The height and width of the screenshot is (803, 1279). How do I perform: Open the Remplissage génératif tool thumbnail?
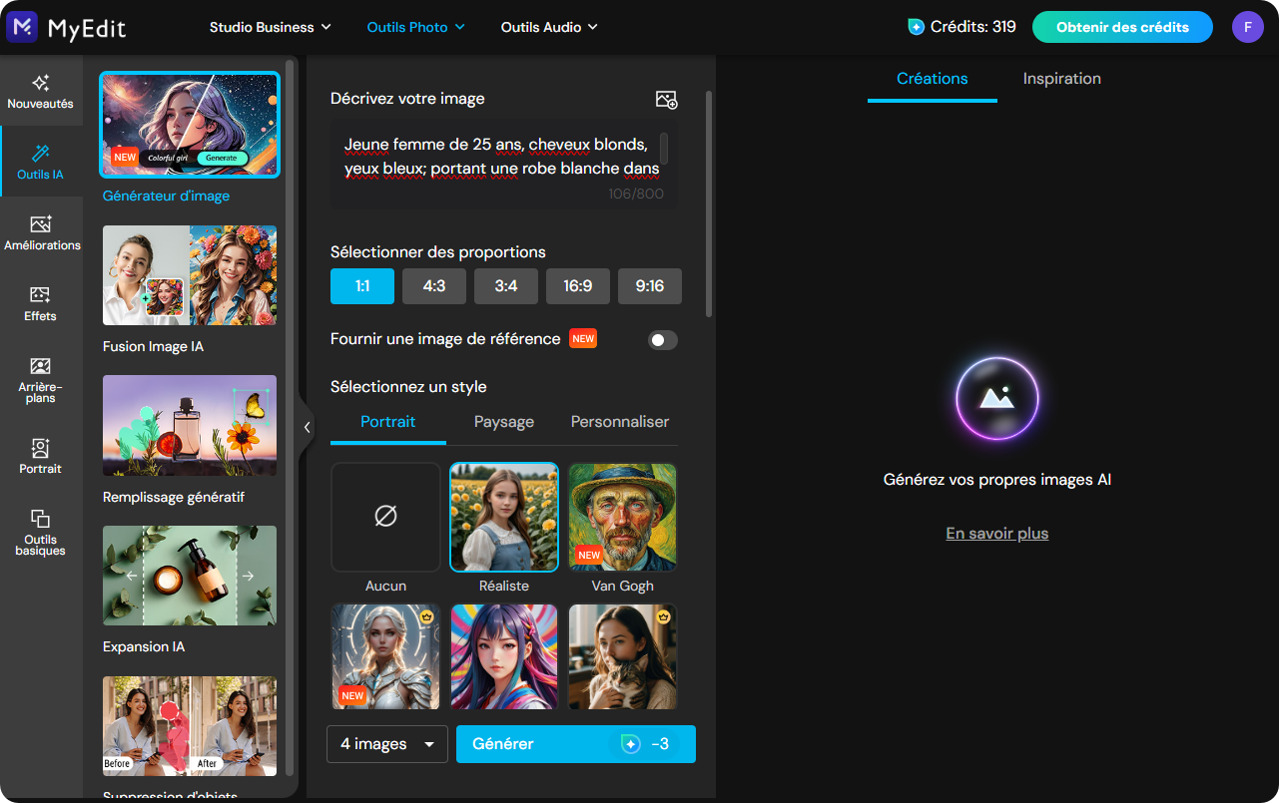pyautogui.click(x=190, y=425)
